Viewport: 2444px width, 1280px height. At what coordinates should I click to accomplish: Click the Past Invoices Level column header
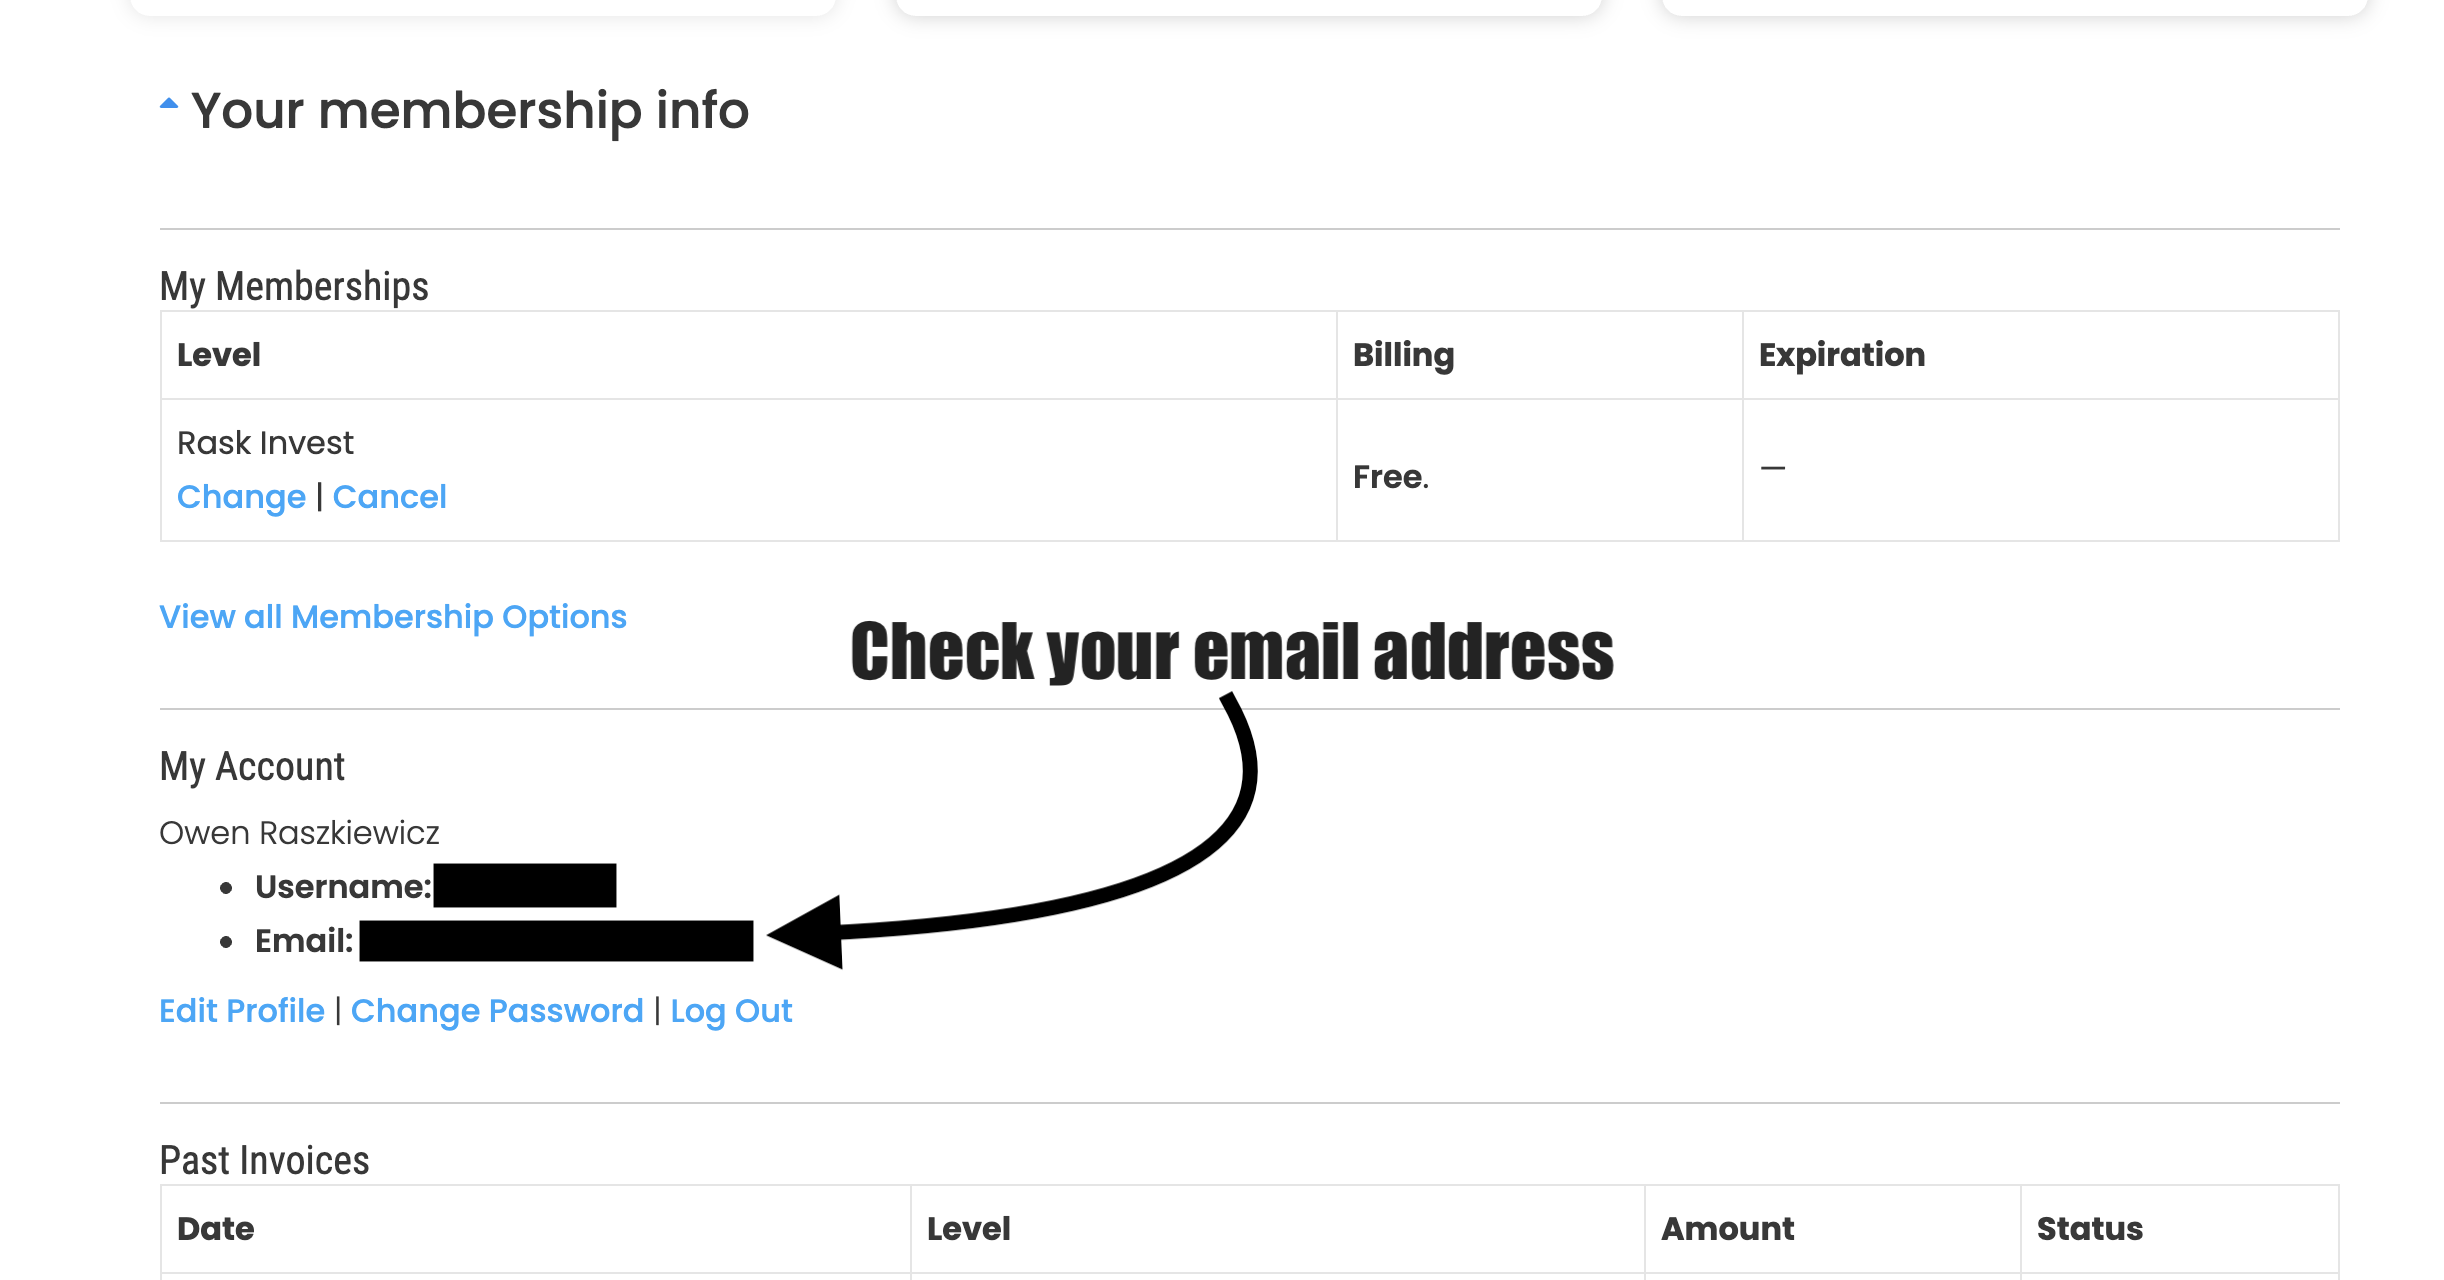coord(968,1229)
